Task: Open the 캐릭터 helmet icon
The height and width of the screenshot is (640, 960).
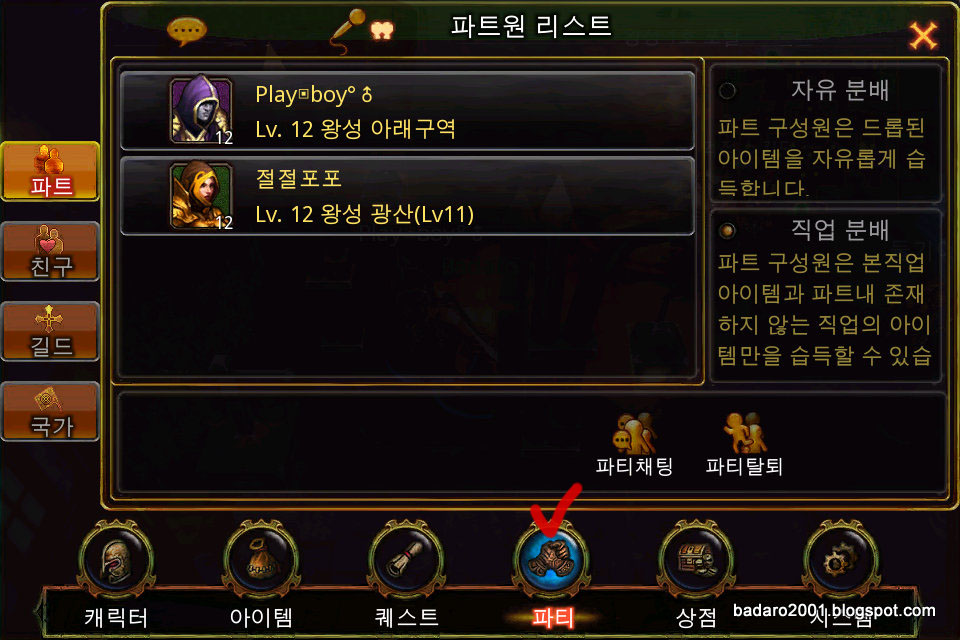Action: click(115, 559)
